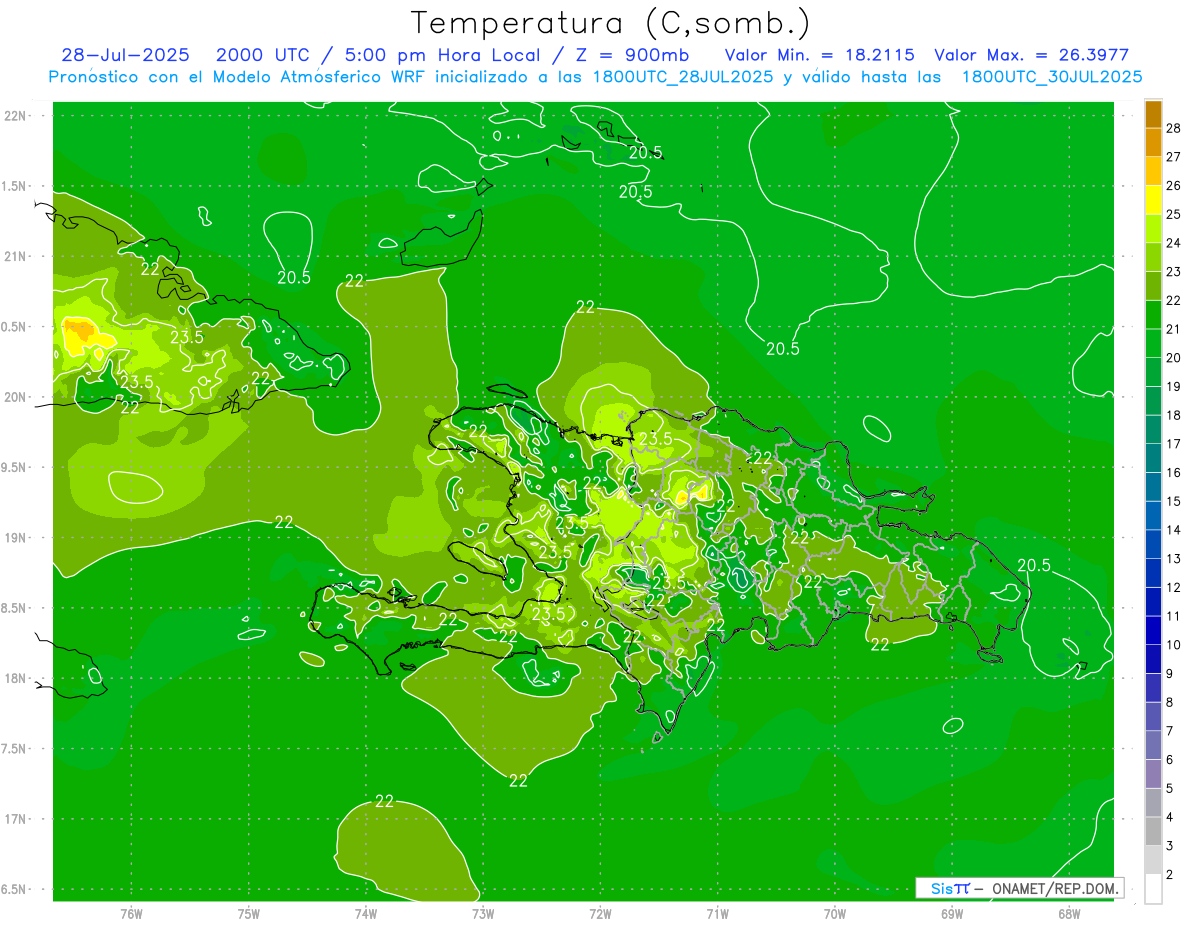The image size is (1200, 927).
Task: Click the '71W' longitude axis label
Action: point(718,912)
